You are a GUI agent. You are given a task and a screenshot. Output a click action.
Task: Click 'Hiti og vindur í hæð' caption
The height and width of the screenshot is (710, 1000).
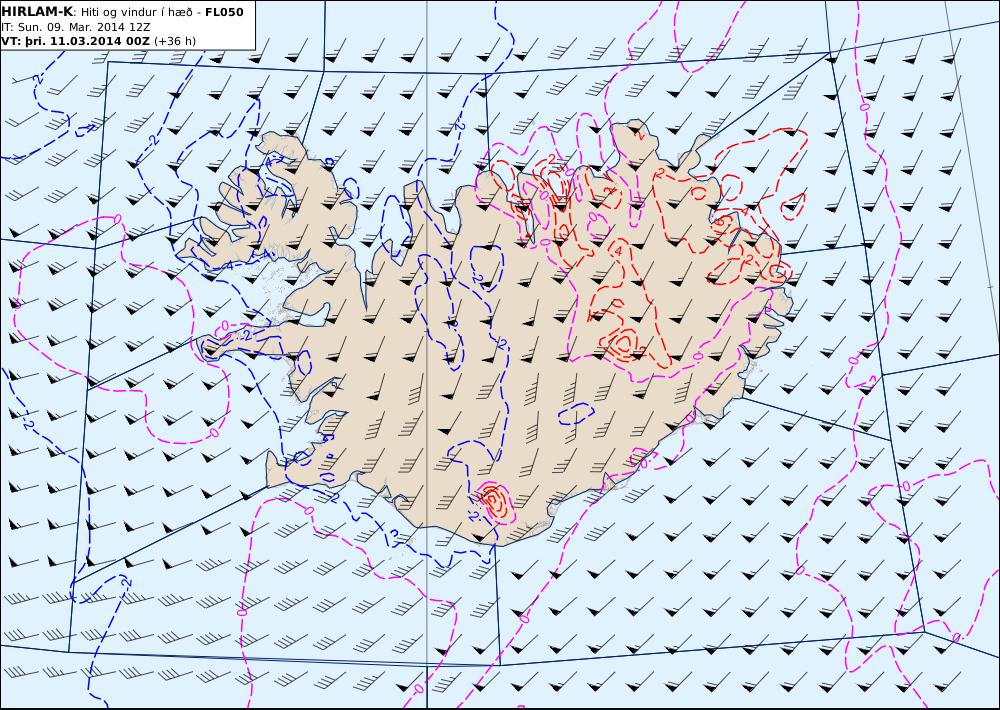point(136,12)
